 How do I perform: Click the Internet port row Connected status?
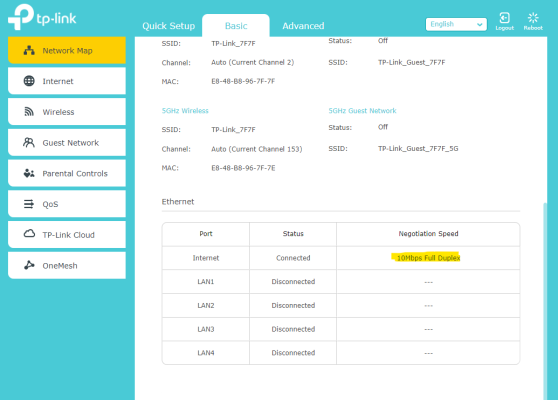tap(293, 258)
